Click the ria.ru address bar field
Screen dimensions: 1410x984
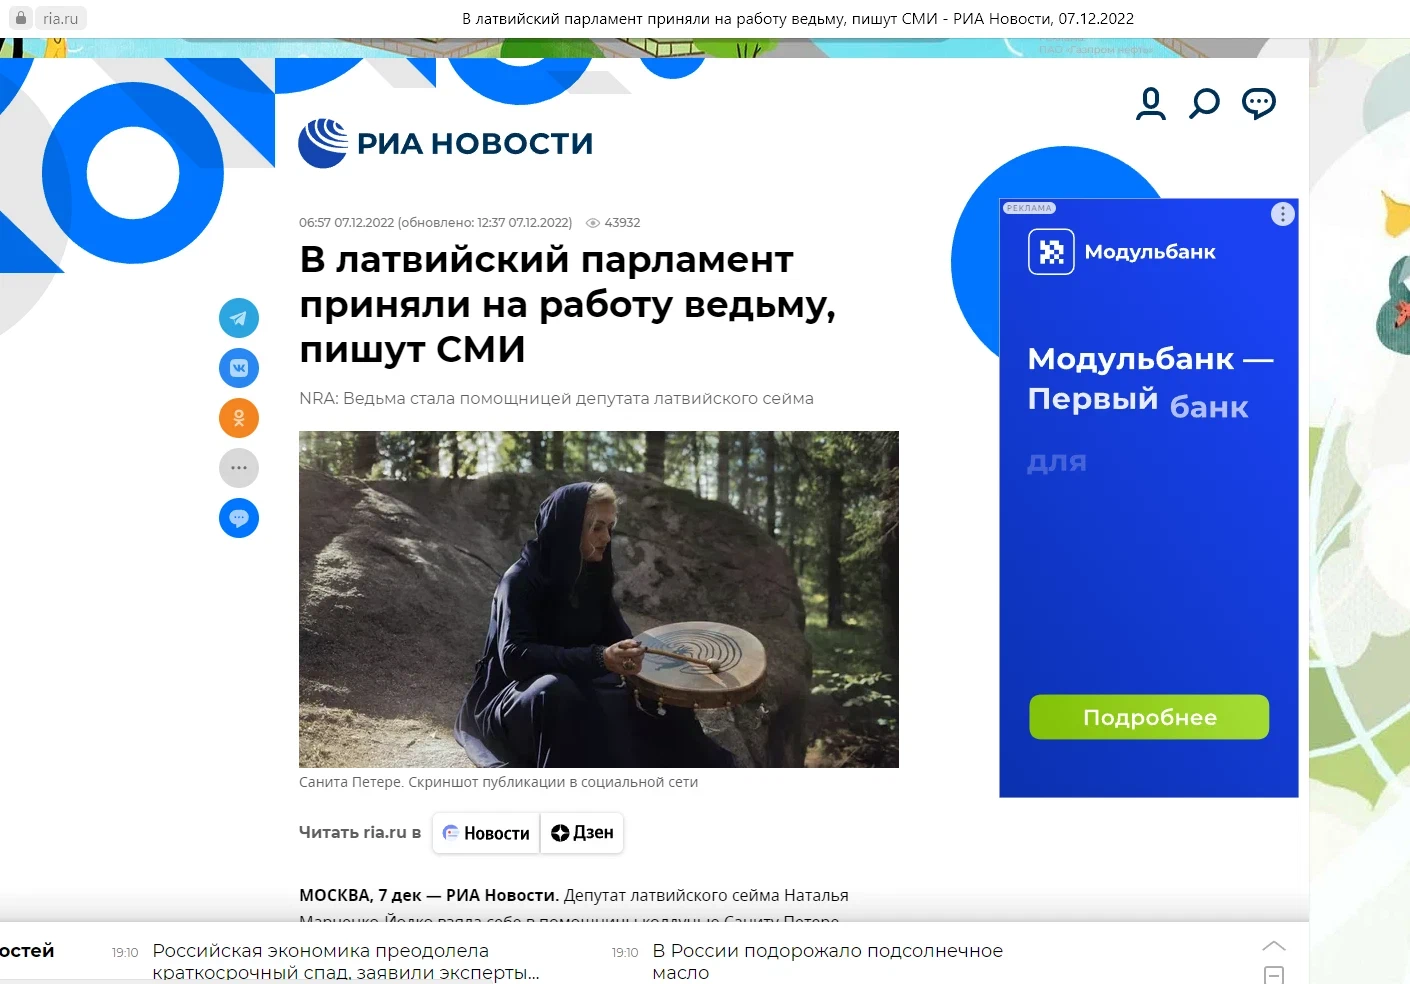(60, 18)
